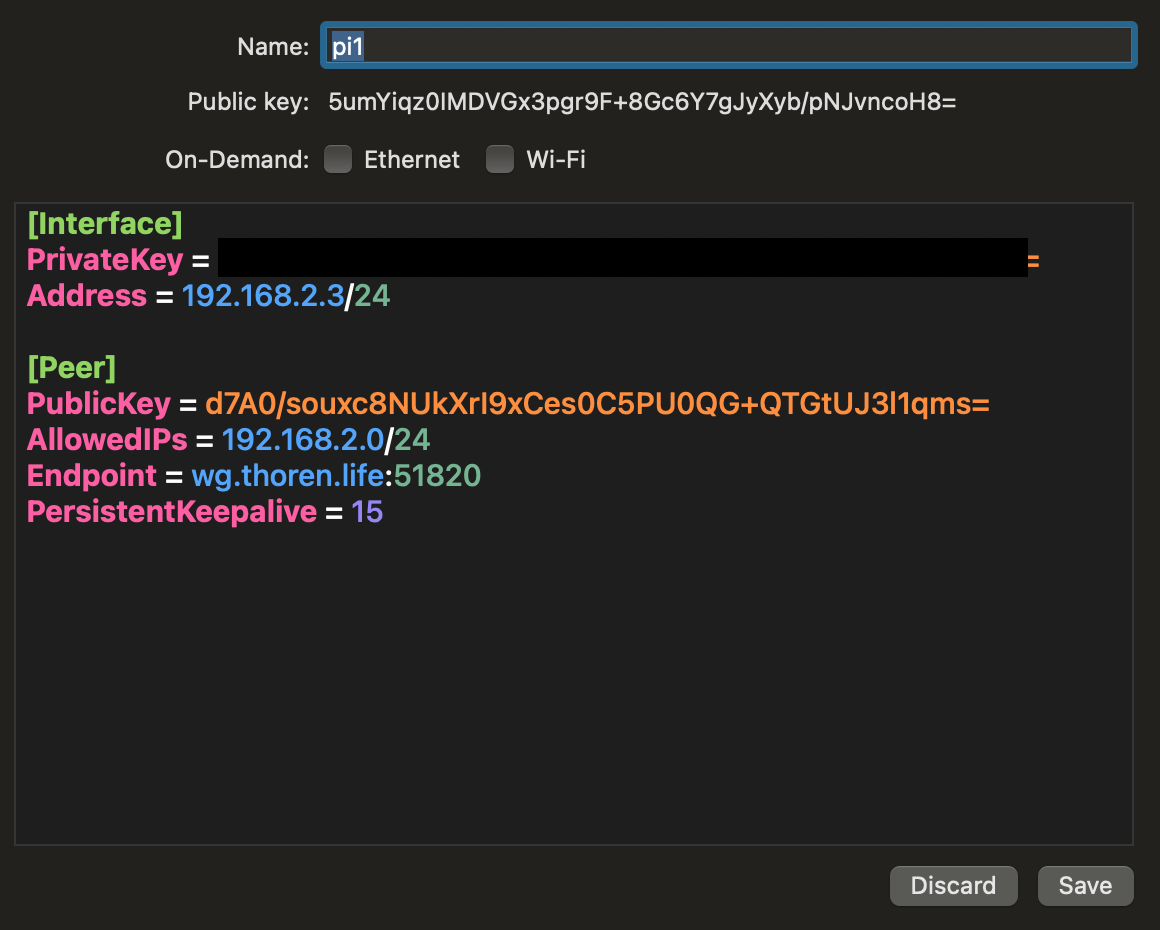Click the Ethernet label text
Image resolution: width=1160 pixels, height=930 pixels.
pyautogui.click(x=411, y=160)
